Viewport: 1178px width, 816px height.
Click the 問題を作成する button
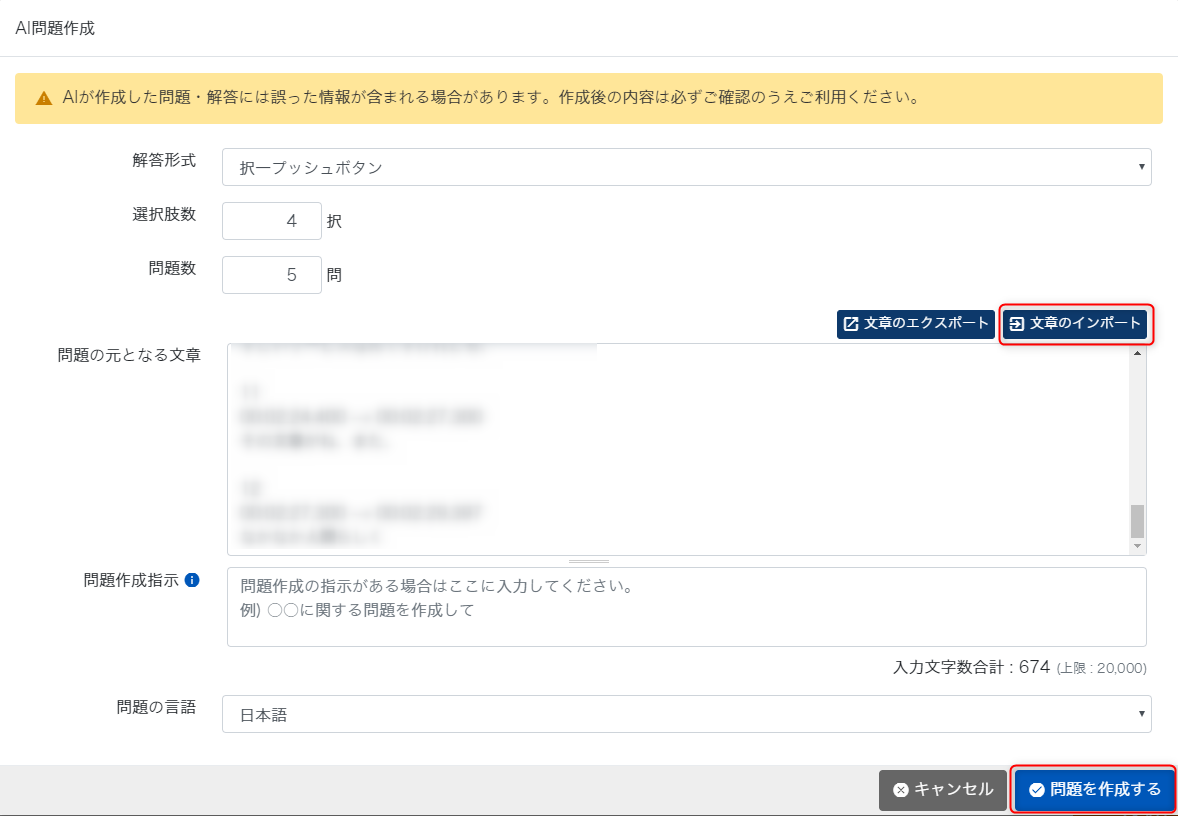(1093, 790)
